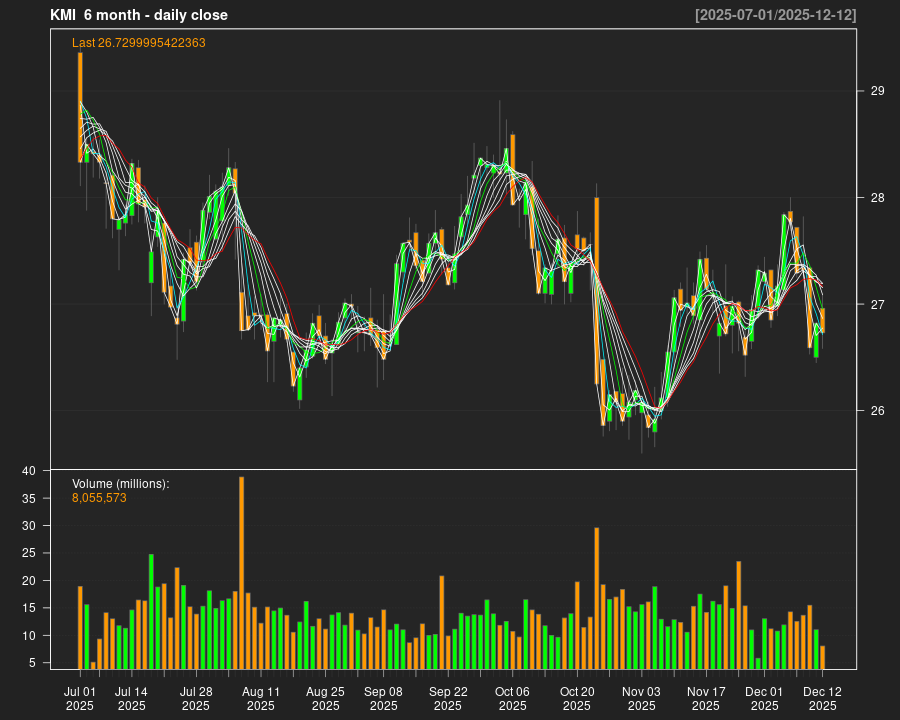The height and width of the screenshot is (720, 900).
Task: Select the Sep 22 2025 date marker
Action: (x=448, y=698)
